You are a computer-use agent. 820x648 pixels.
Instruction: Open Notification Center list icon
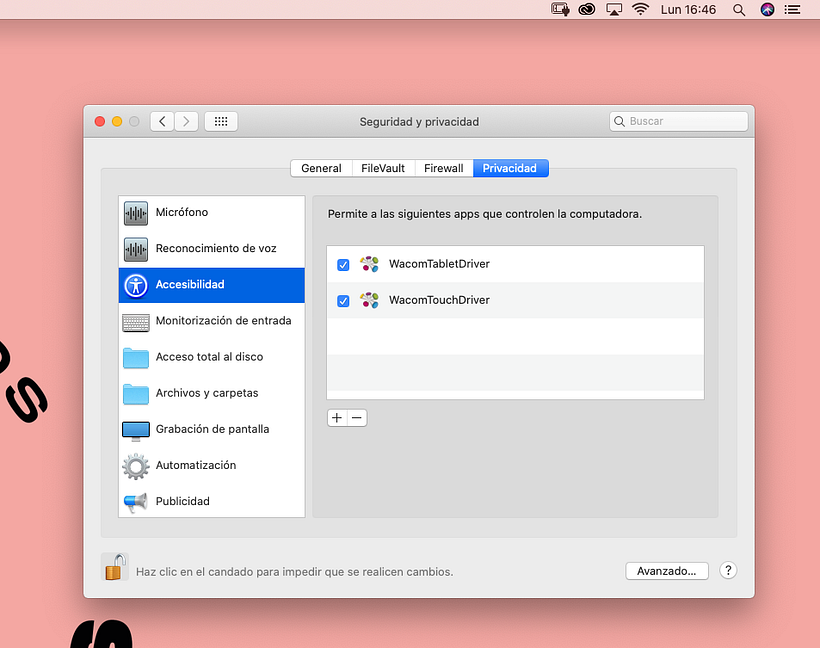(x=793, y=9)
